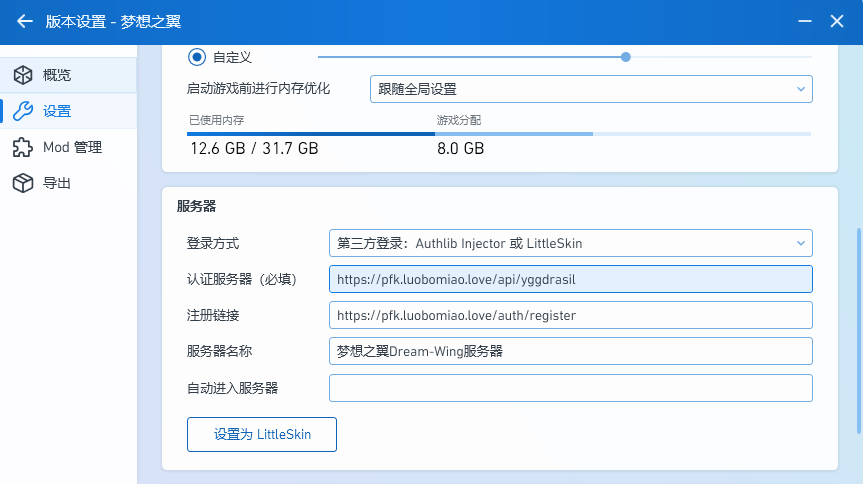The width and height of the screenshot is (863, 484).
Task: Click the puzzle piece Mod icon
Action: click(x=22, y=147)
